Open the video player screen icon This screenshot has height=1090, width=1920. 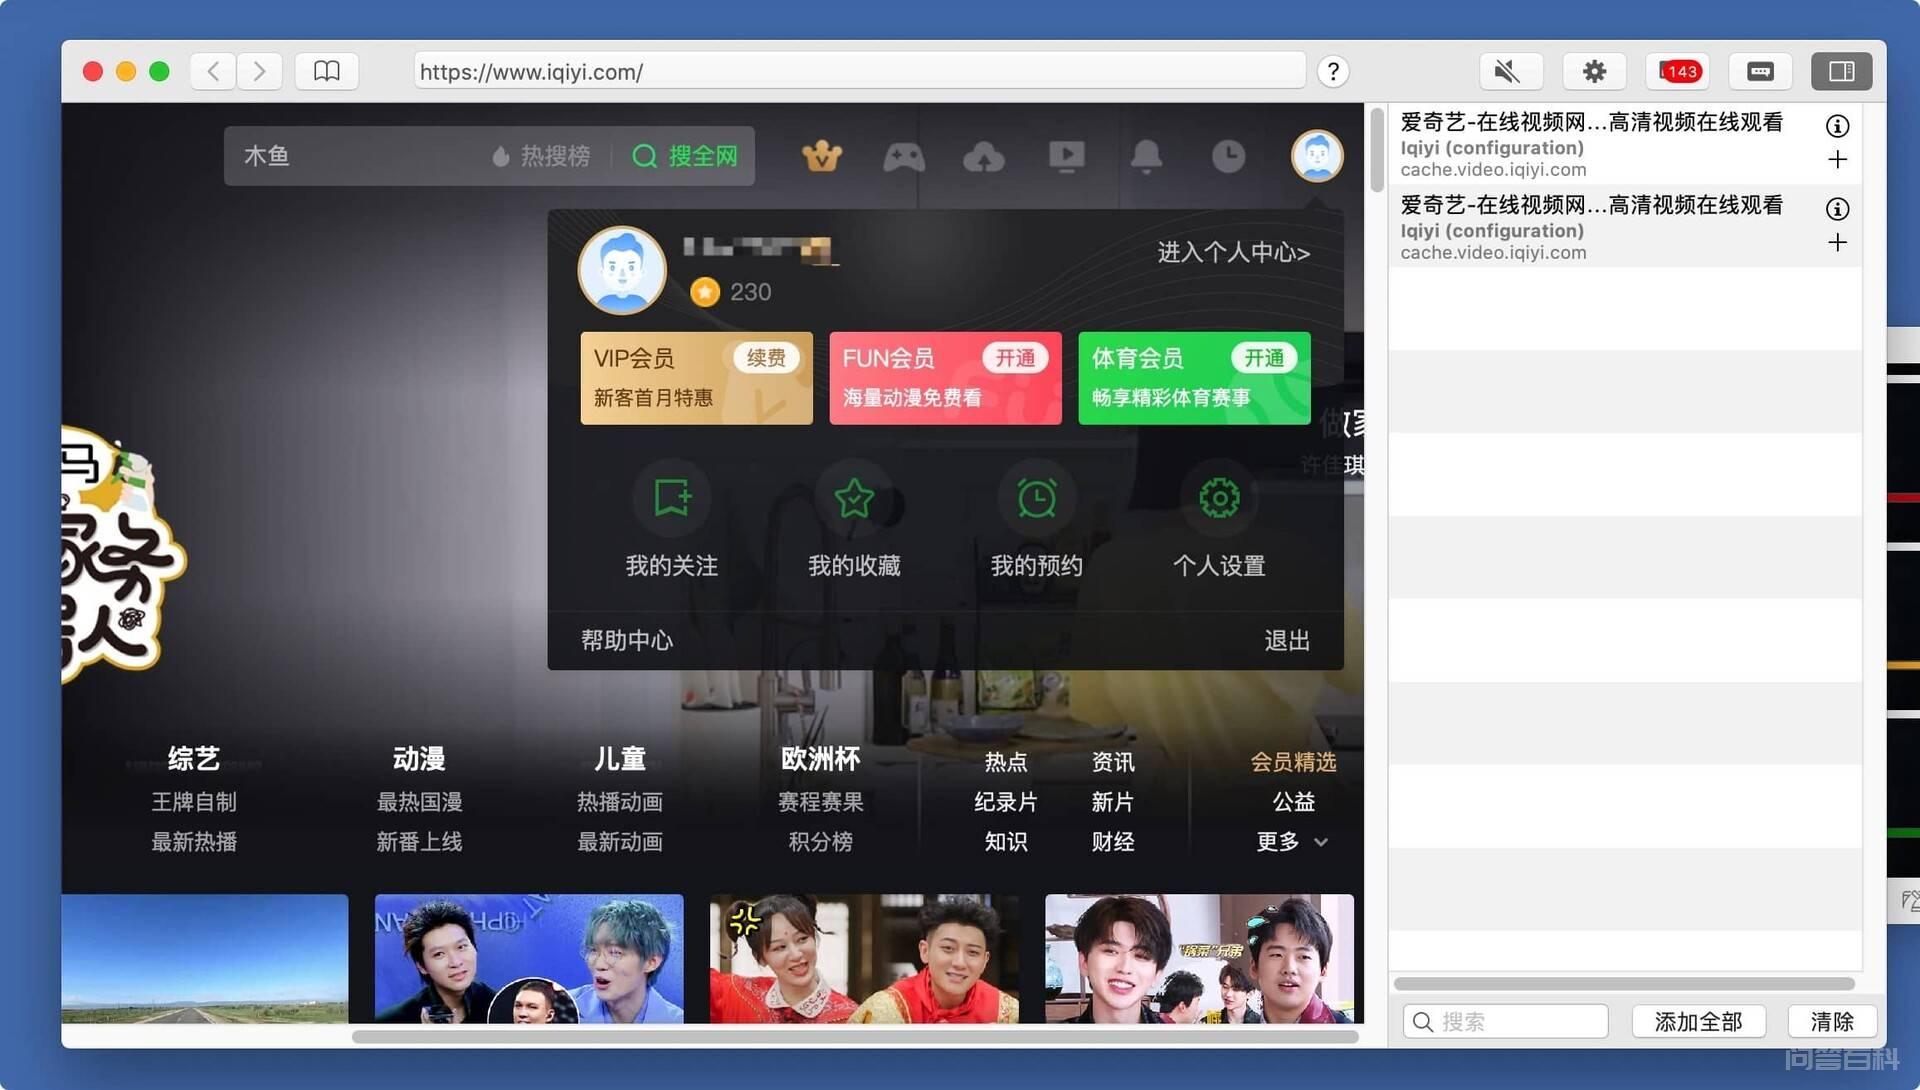1066,156
